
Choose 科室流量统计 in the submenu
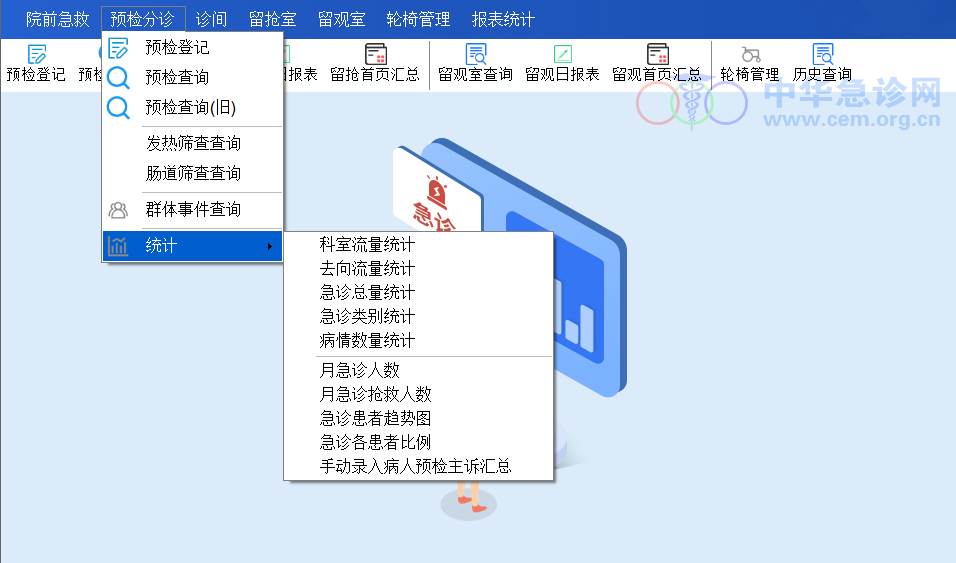click(367, 245)
